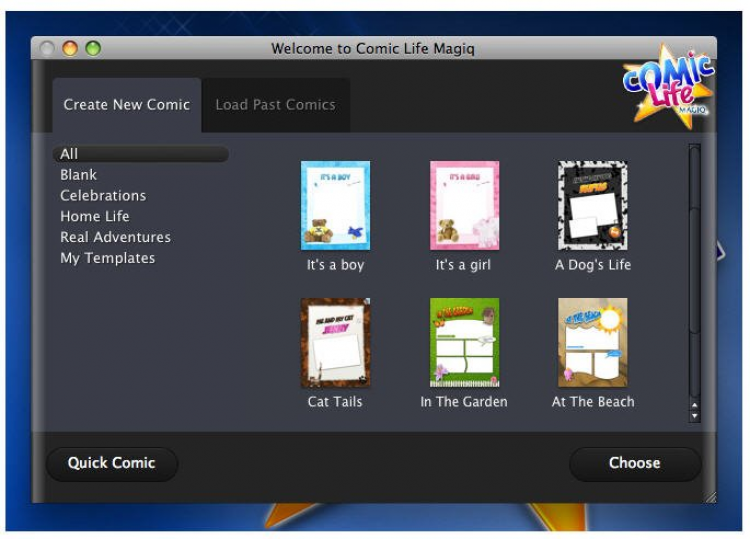Select the In The Garden template thumbnail
Screen dimensions: 750x539
[464, 343]
